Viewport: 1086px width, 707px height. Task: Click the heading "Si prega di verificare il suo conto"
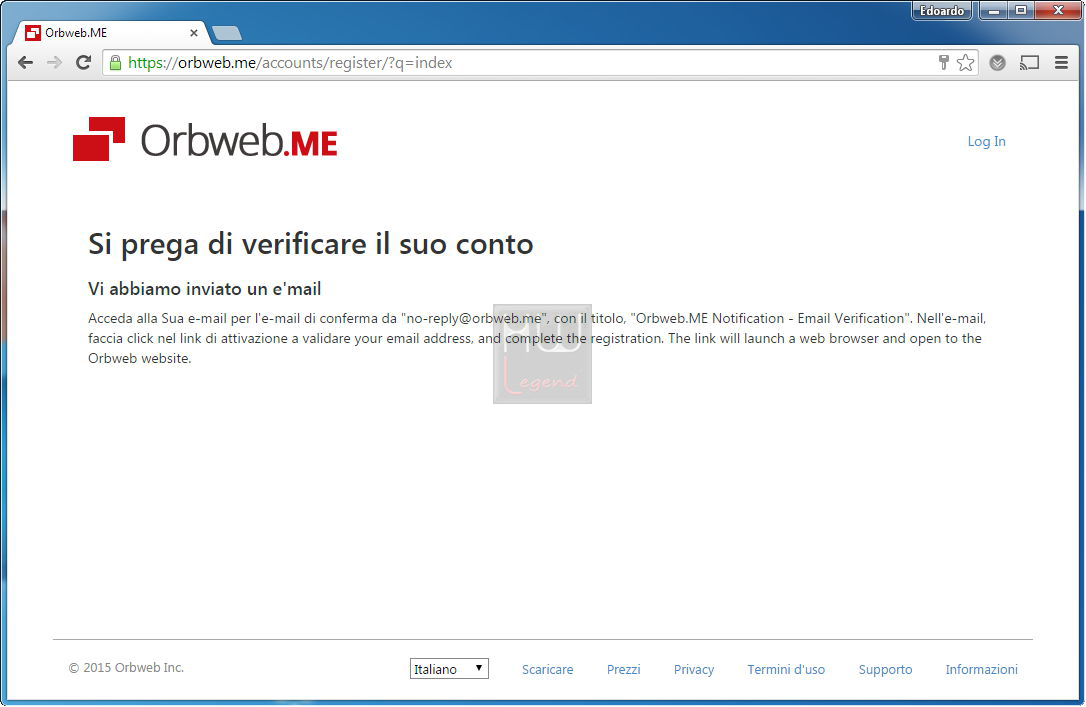click(310, 244)
